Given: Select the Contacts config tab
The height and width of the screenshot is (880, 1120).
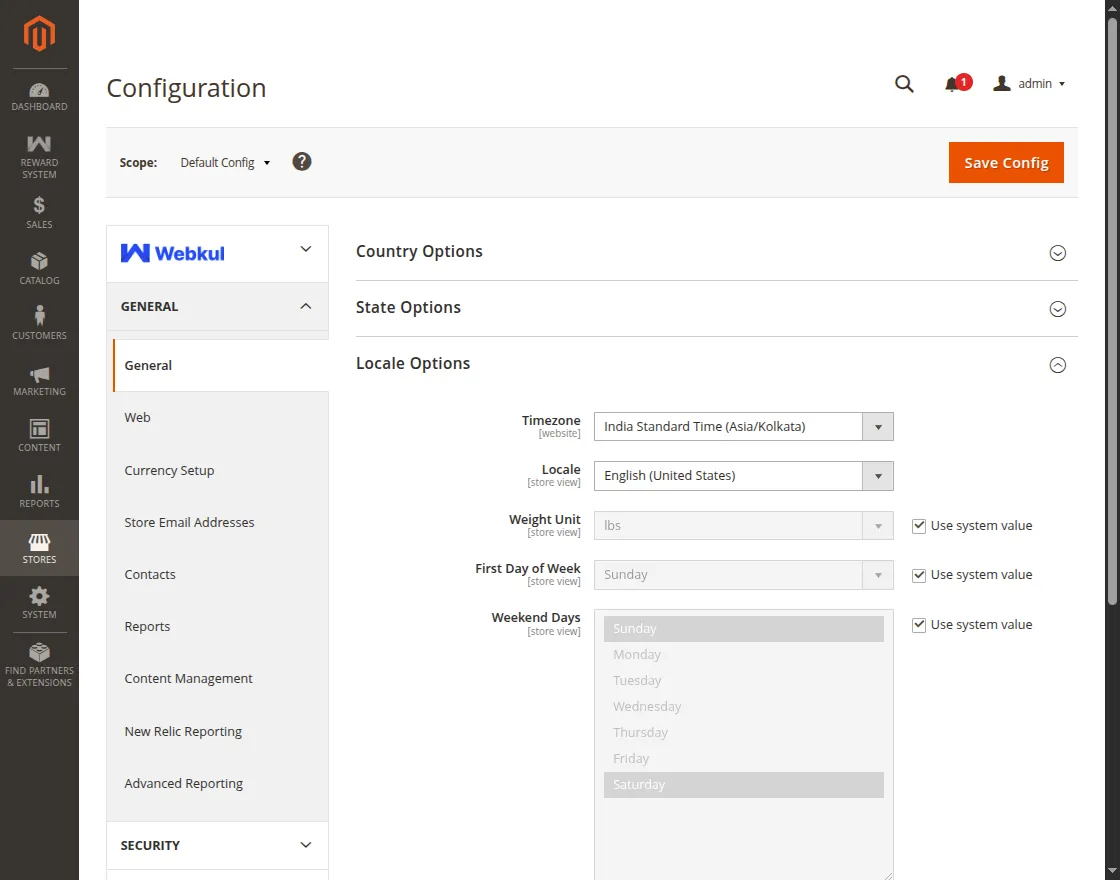Looking at the screenshot, I should click(217, 574).
